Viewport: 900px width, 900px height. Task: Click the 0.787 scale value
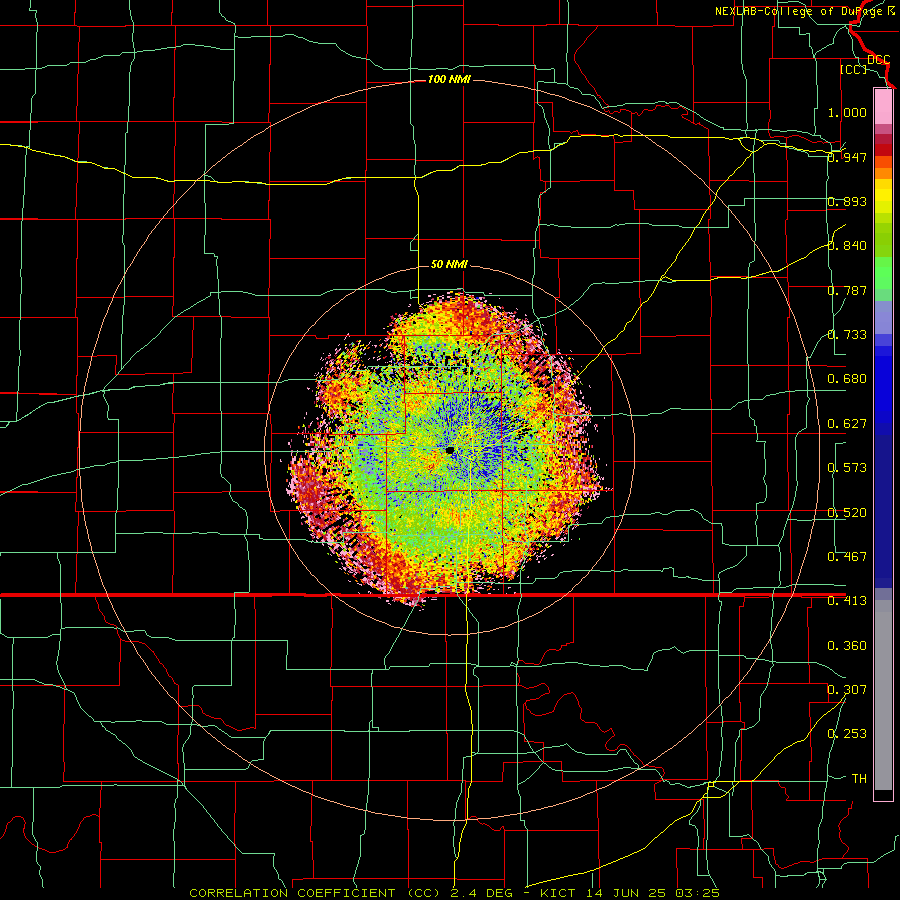click(x=847, y=290)
